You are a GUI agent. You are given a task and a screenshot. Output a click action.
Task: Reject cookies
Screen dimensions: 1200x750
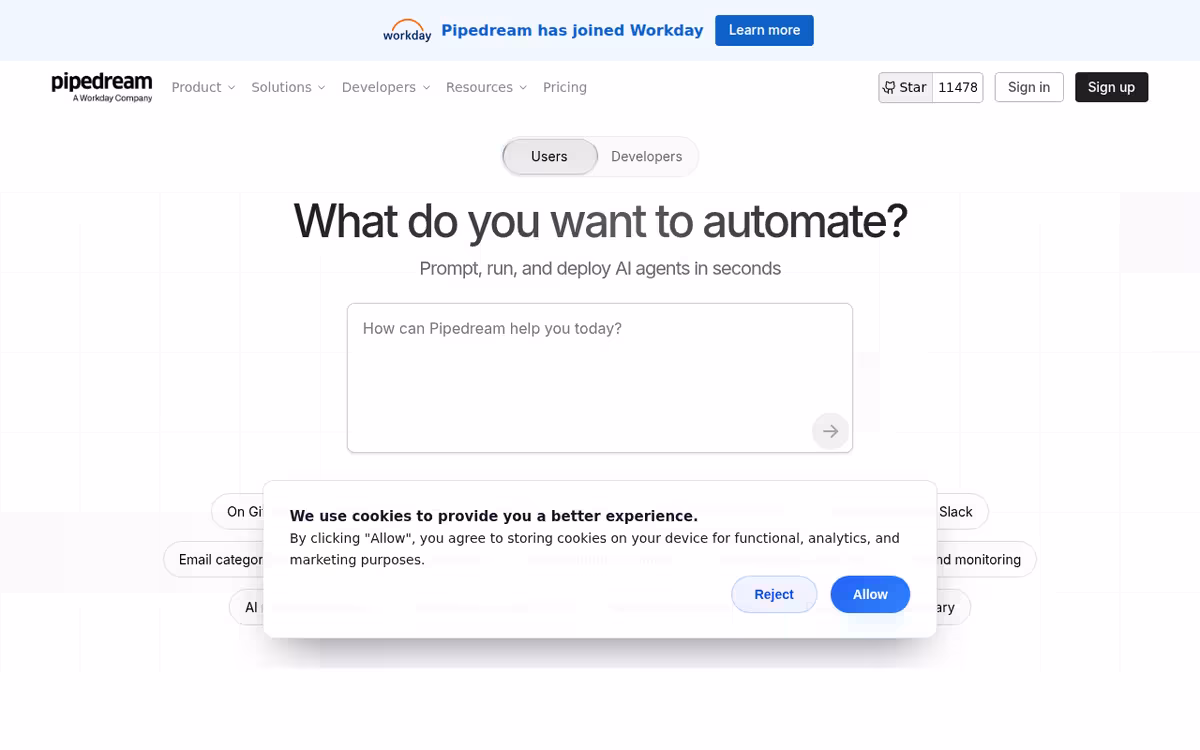click(x=774, y=594)
